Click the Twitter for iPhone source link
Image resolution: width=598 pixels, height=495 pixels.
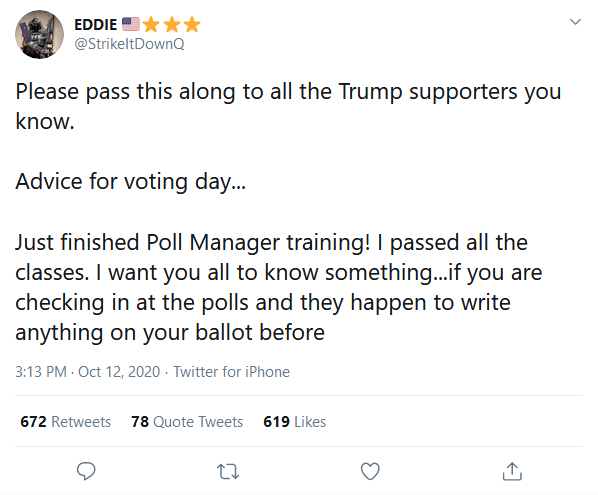pyautogui.click(x=231, y=372)
